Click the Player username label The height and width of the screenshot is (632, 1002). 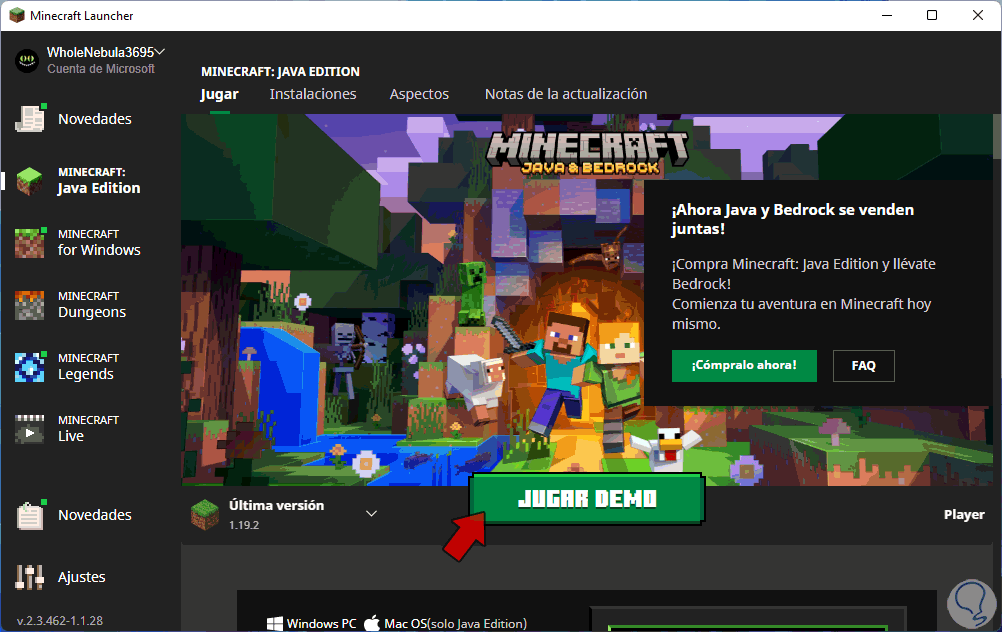[x=964, y=514]
